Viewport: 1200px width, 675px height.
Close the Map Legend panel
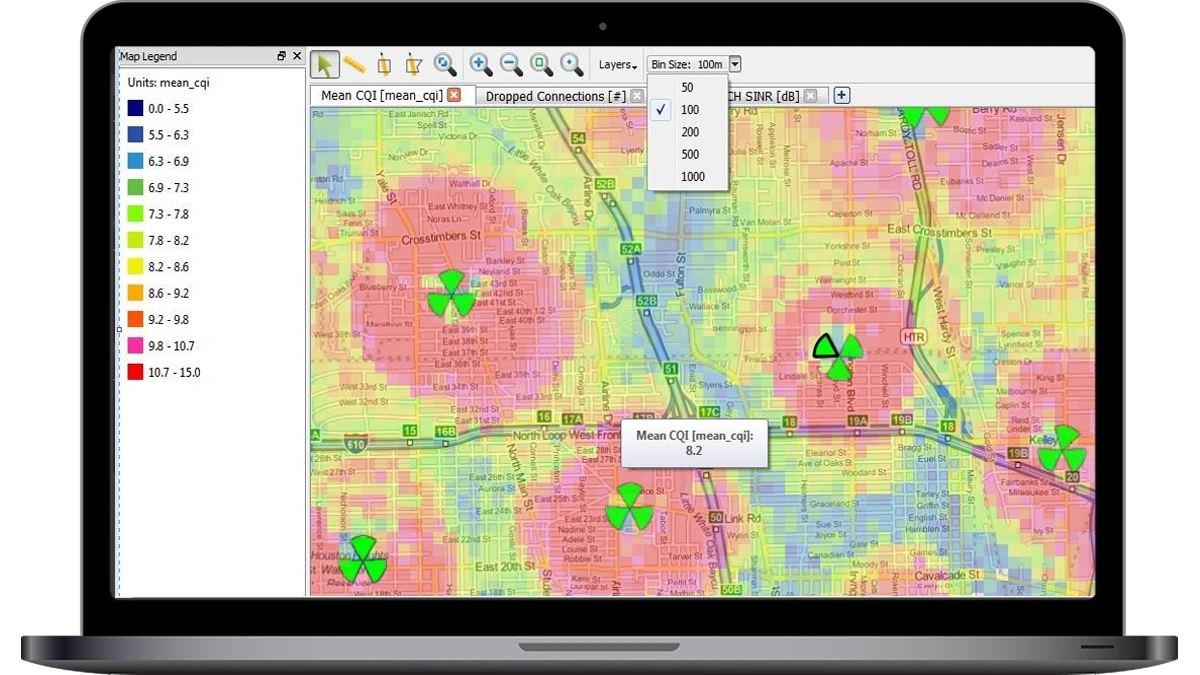pos(297,57)
